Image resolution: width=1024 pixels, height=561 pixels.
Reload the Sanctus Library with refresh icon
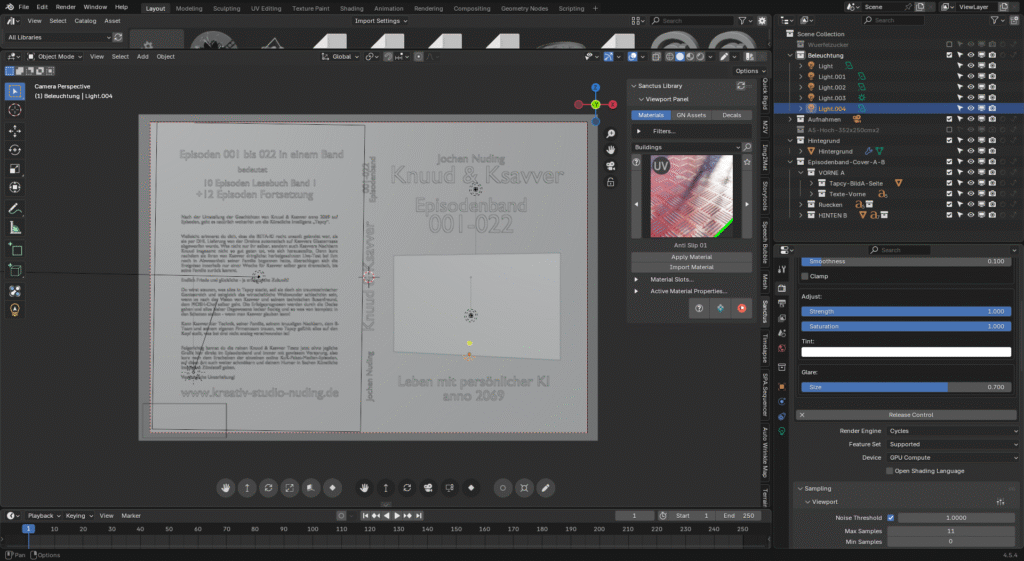point(741,86)
